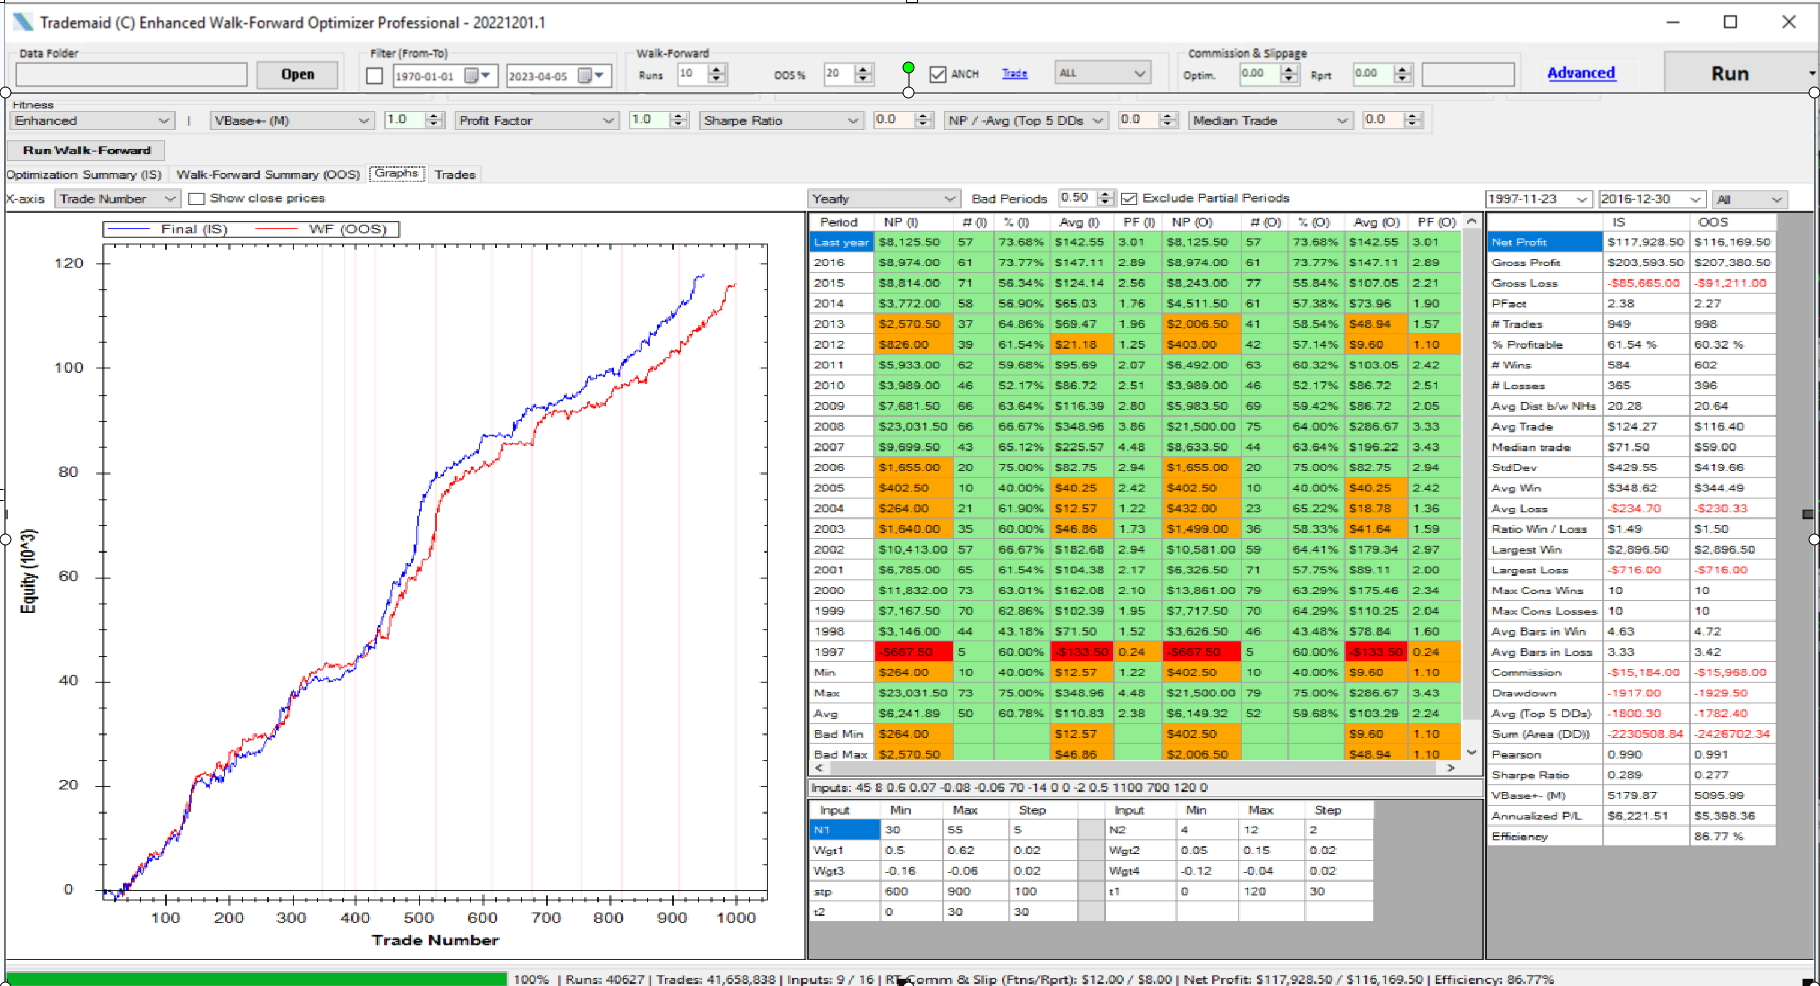Open the Yearly period dropdown
Image resolution: width=1820 pixels, height=986 pixels.
(949, 199)
